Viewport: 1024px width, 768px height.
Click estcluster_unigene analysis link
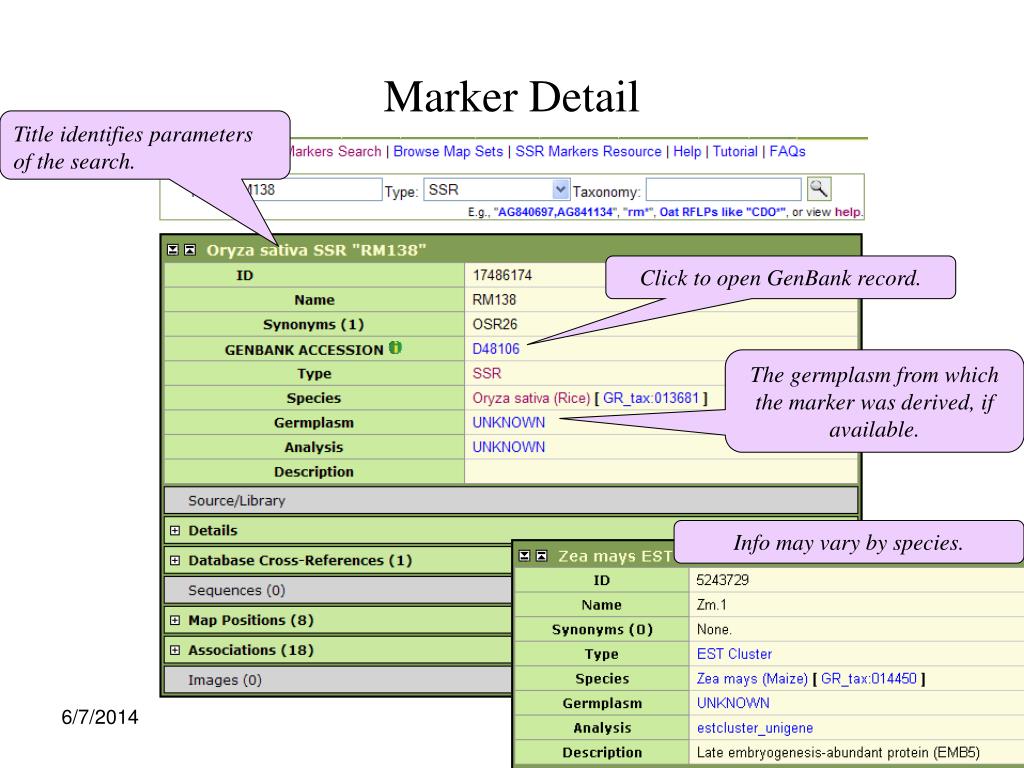(755, 728)
